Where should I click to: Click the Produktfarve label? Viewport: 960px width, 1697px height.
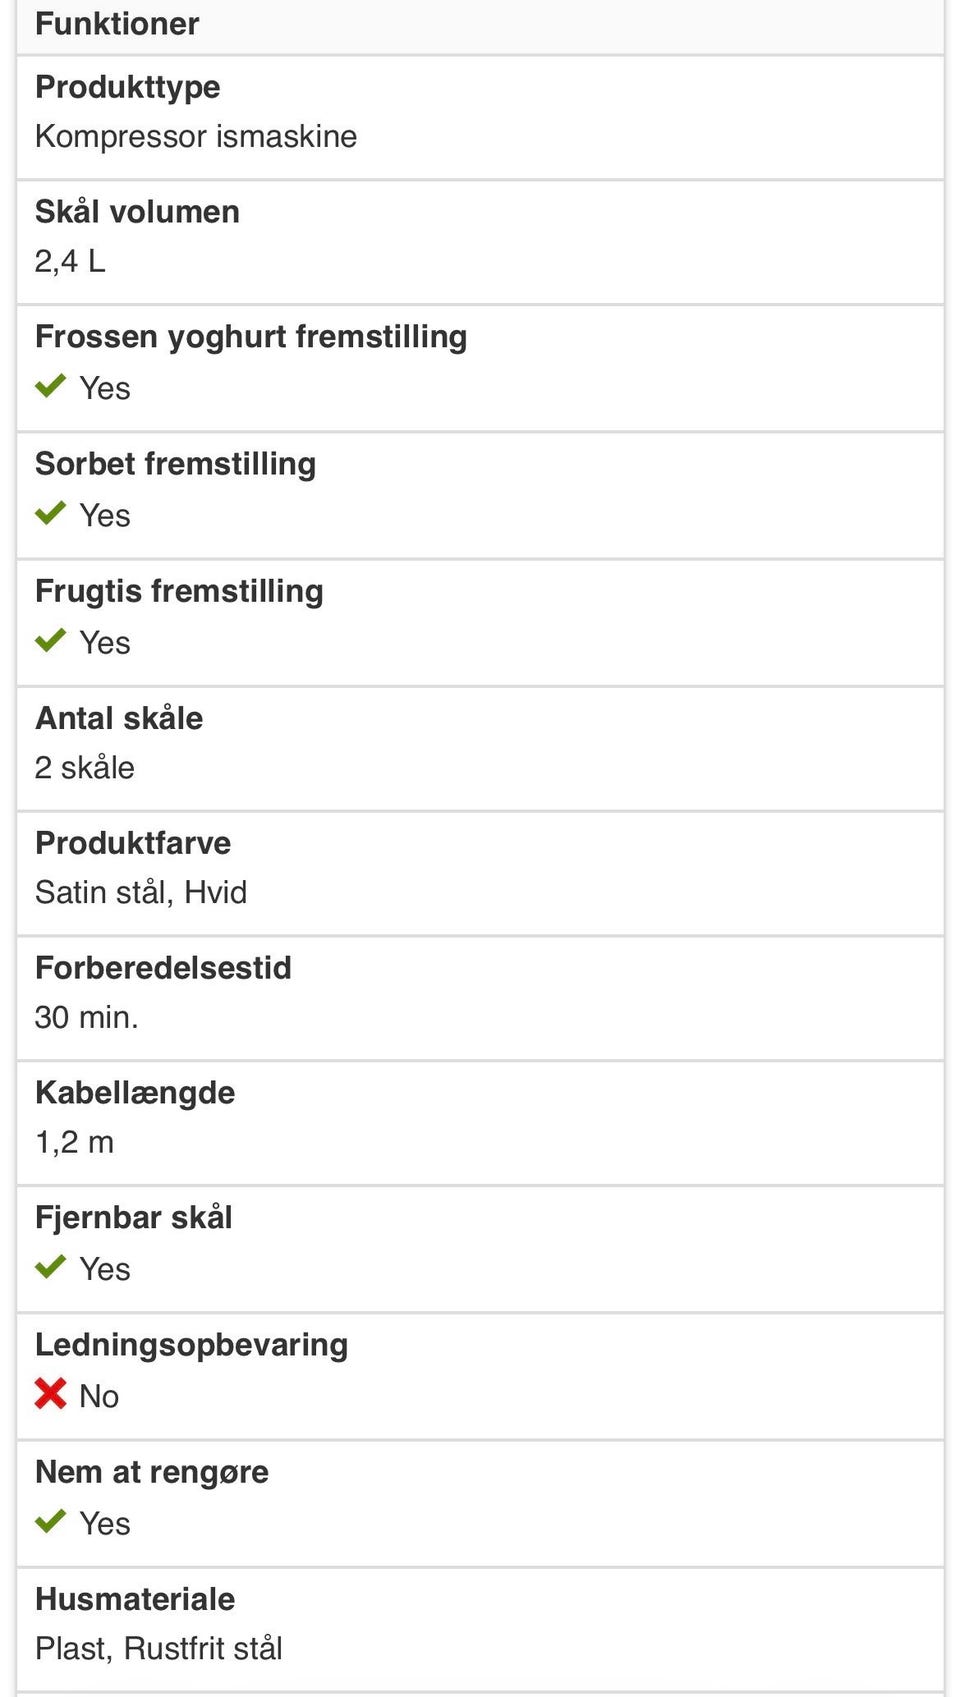[x=133, y=843]
